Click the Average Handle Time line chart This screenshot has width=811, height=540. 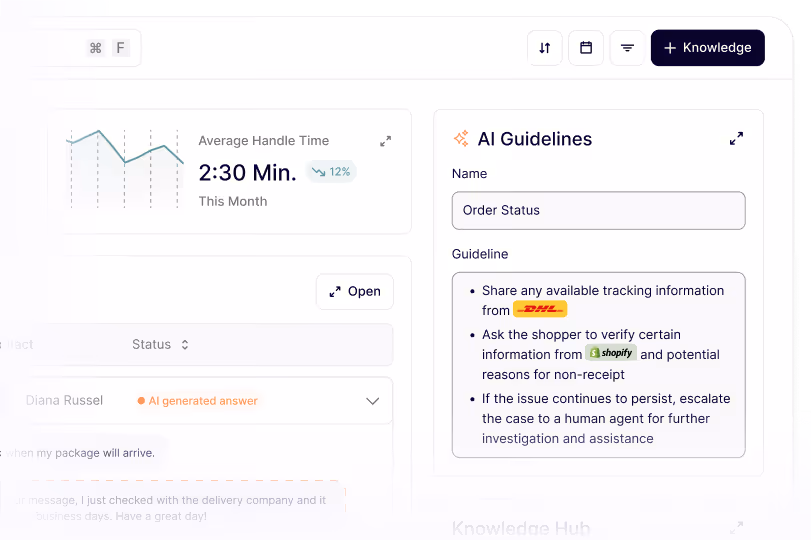(125, 169)
